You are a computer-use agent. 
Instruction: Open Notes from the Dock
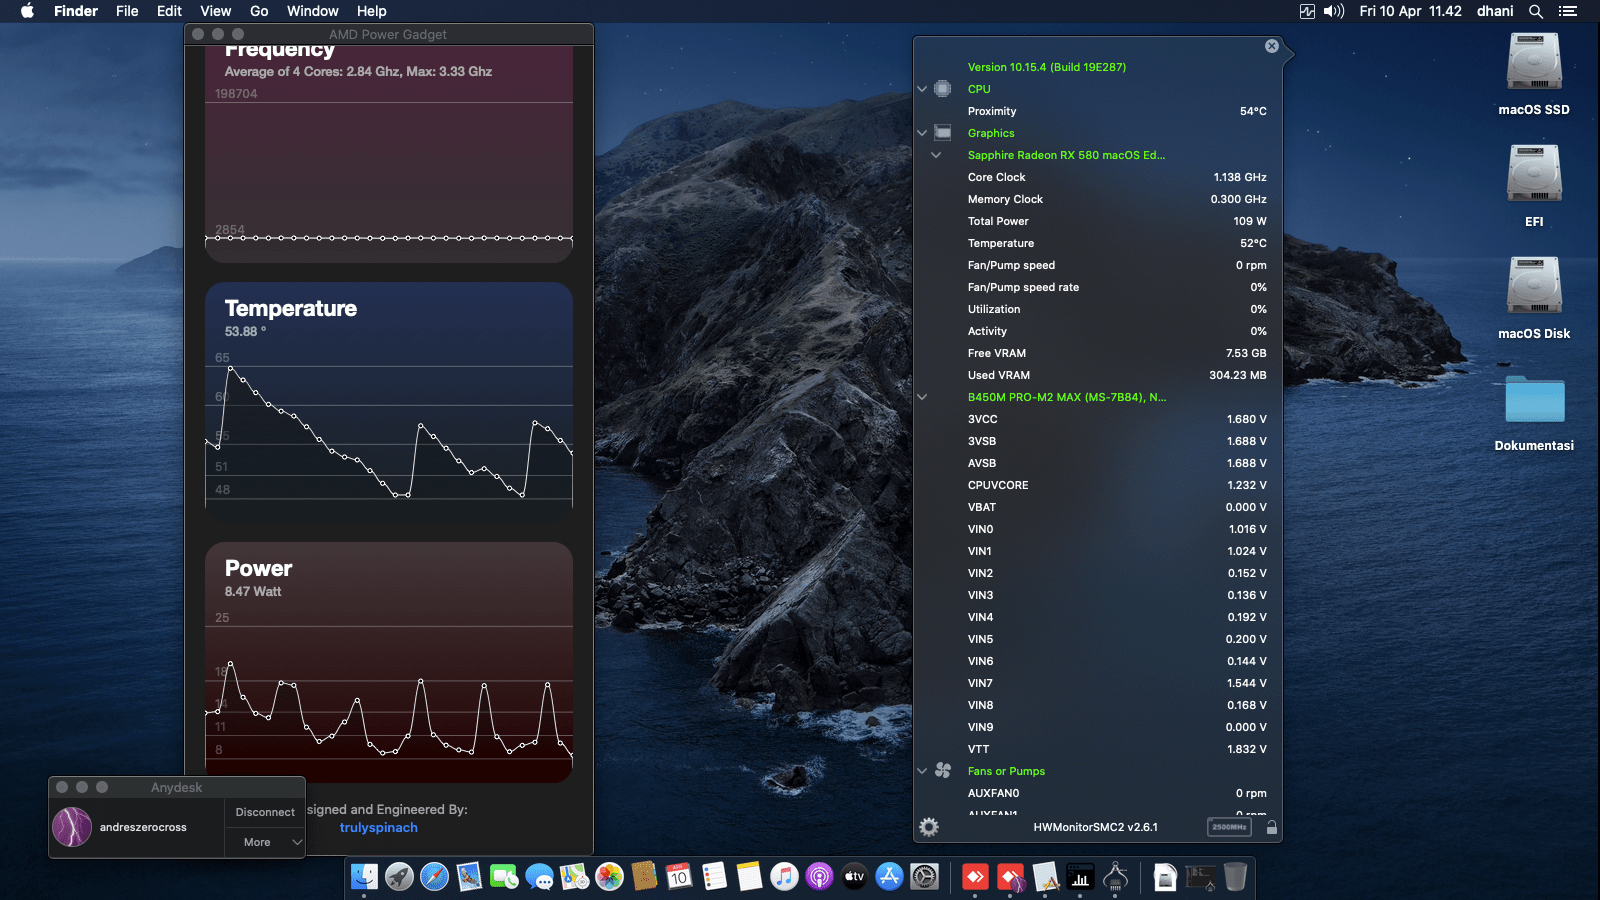coord(749,877)
